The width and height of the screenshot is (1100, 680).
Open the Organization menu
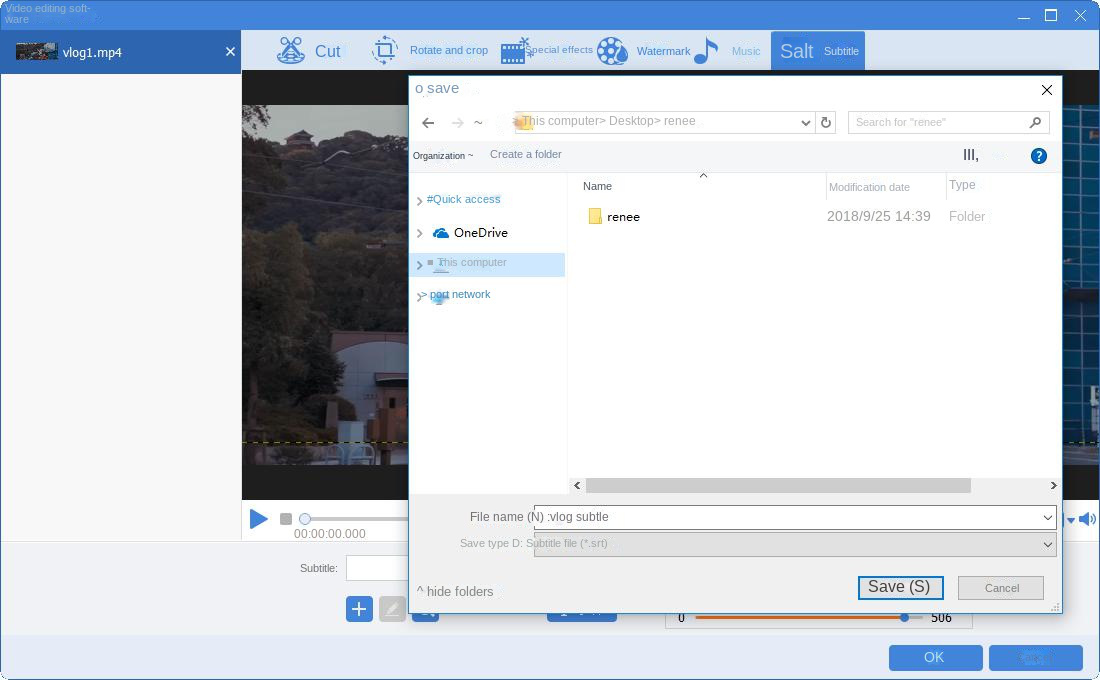[443, 156]
